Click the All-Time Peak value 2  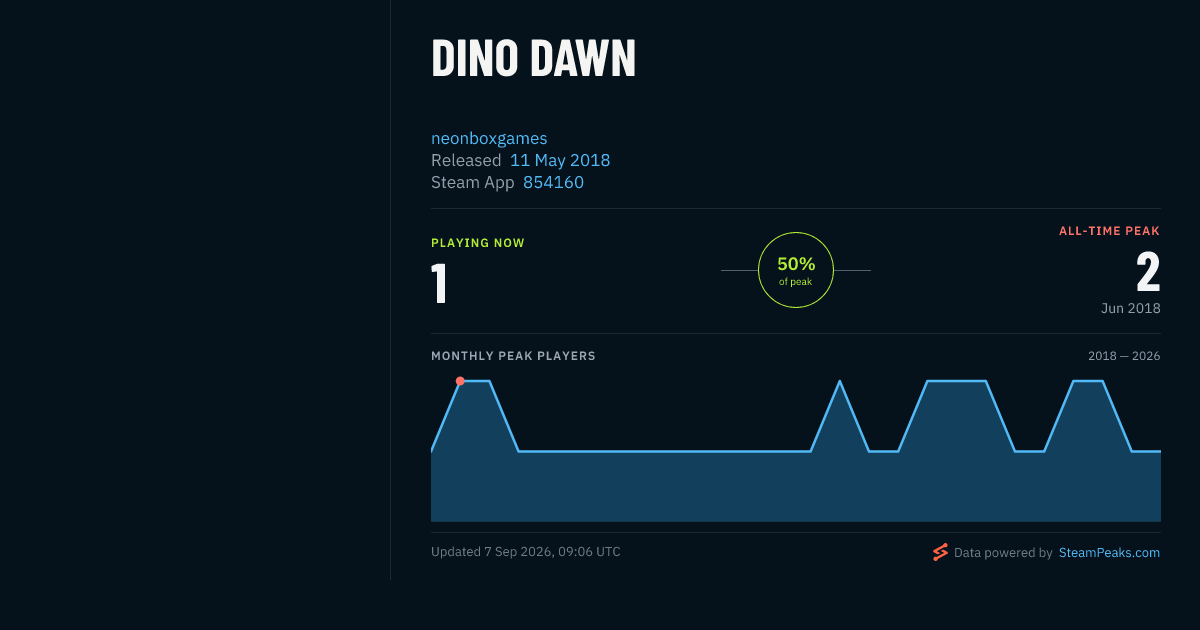(x=1148, y=272)
